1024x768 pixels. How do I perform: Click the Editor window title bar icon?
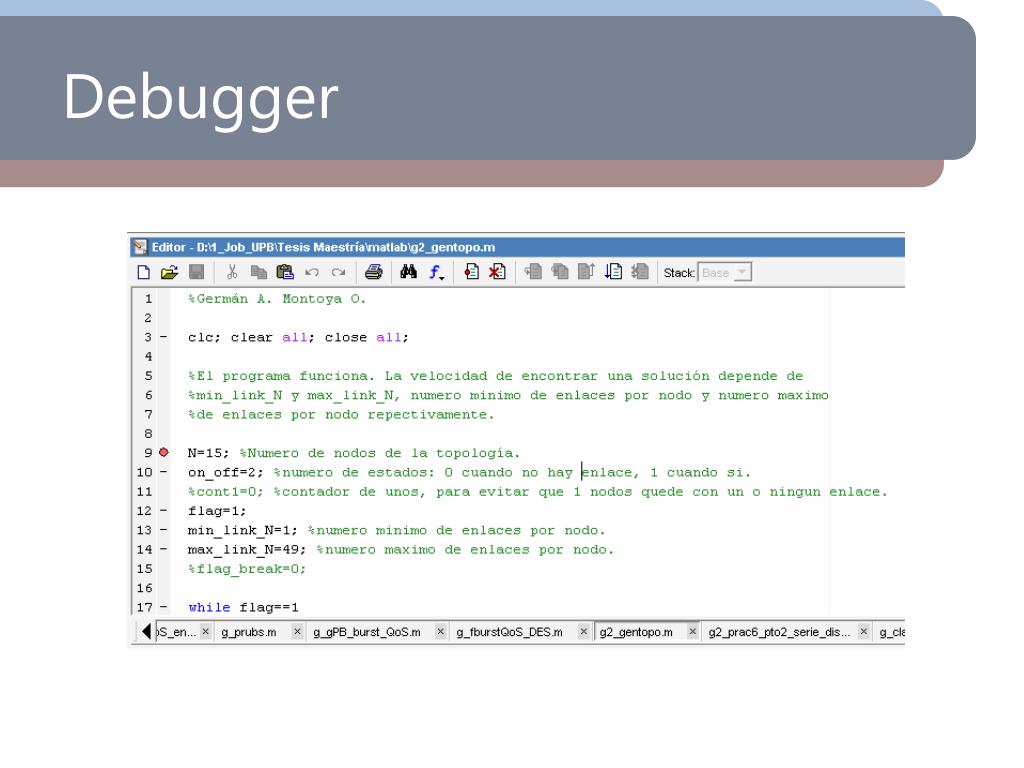coord(140,247)
